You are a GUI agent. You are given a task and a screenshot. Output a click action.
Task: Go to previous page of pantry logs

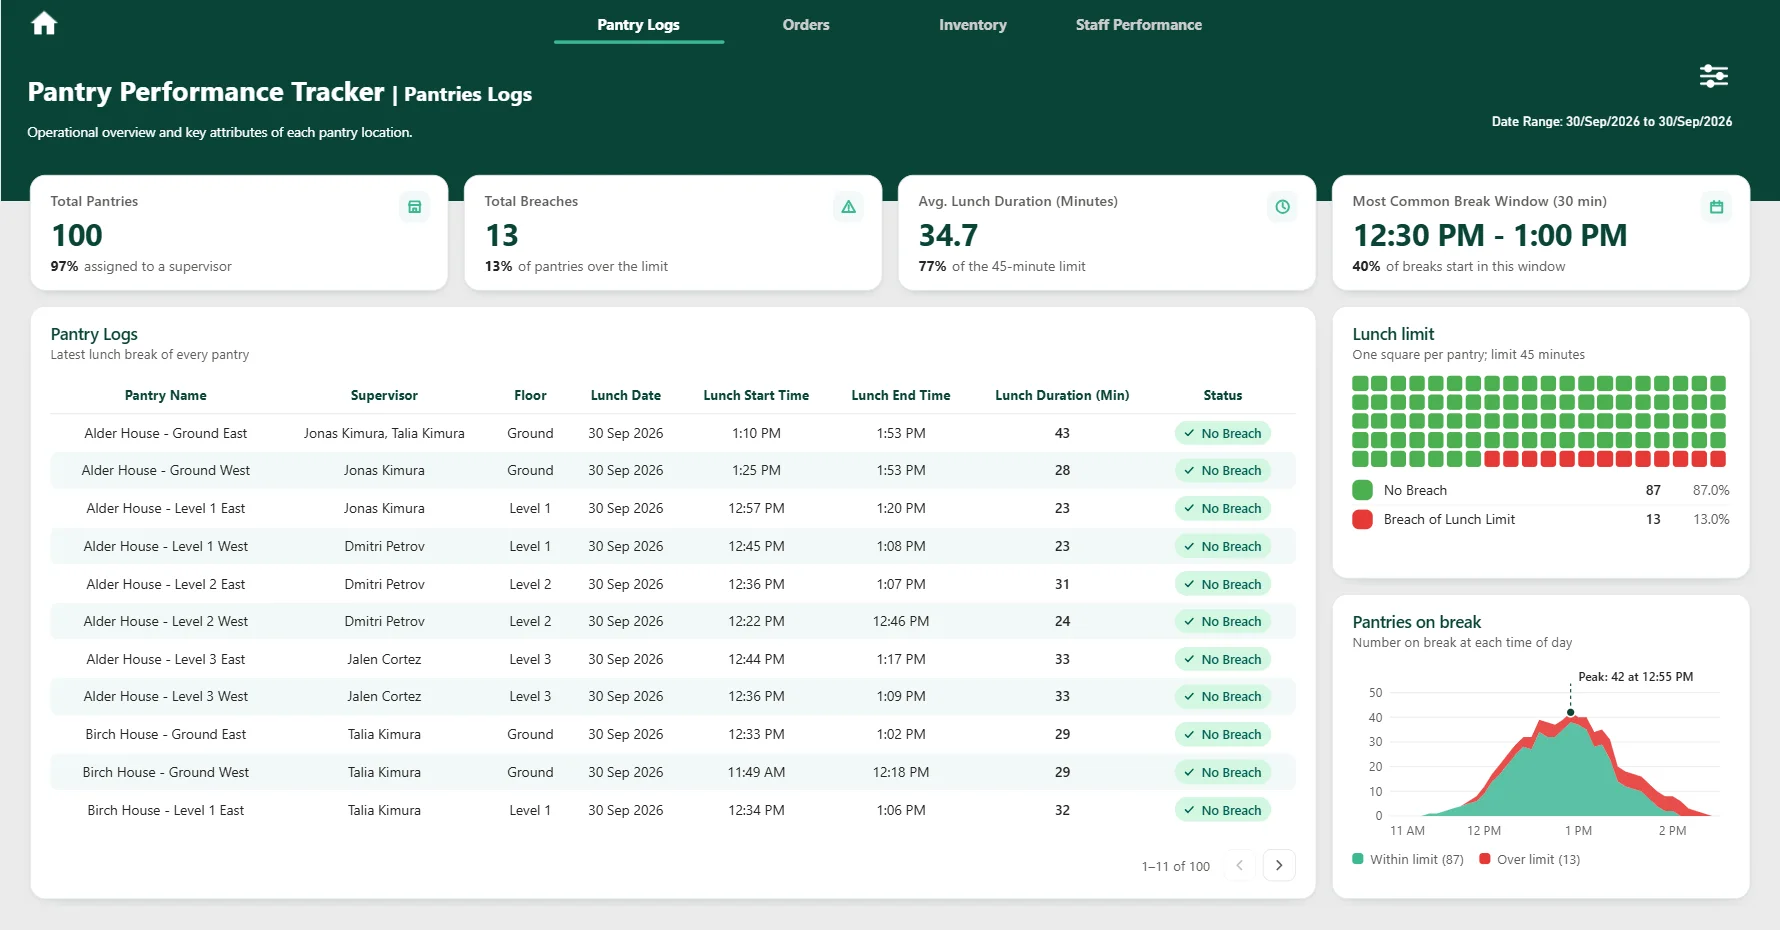tap(1239, 865)
